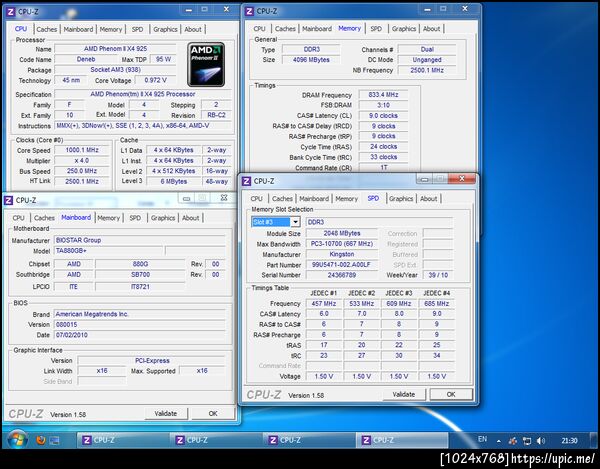Click the HT Link 2500.1 MHz value
This screenshot has height=469, width=600.
(82, 181)
